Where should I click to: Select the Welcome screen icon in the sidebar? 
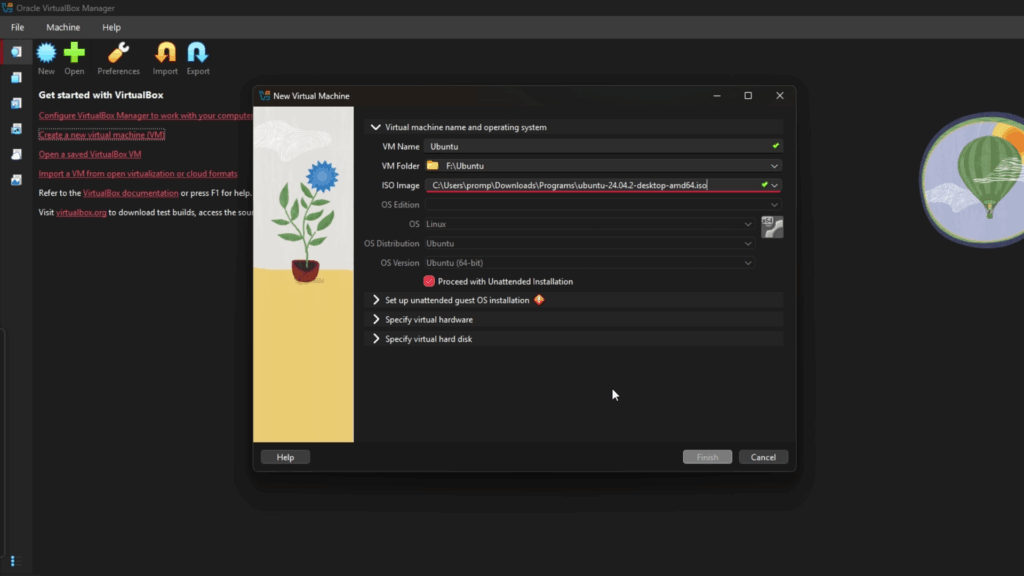coord(13,51)
